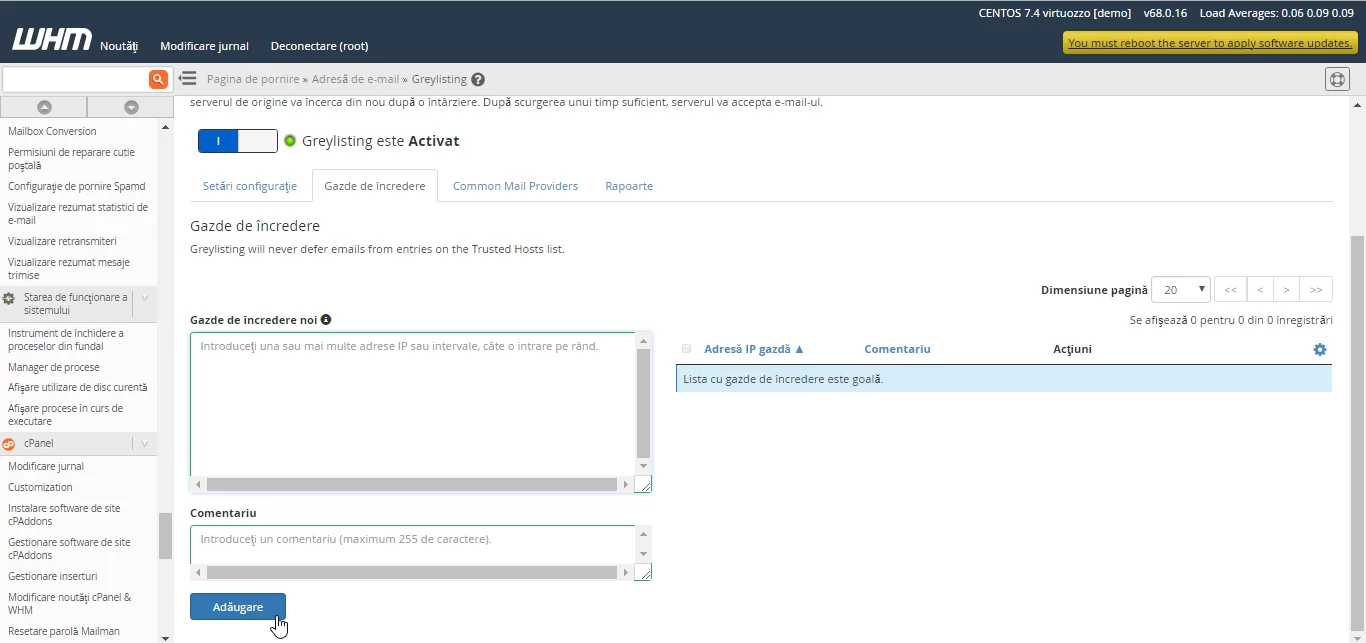
Task: Click the reboot server updates link
Action: coord(1210,43)
